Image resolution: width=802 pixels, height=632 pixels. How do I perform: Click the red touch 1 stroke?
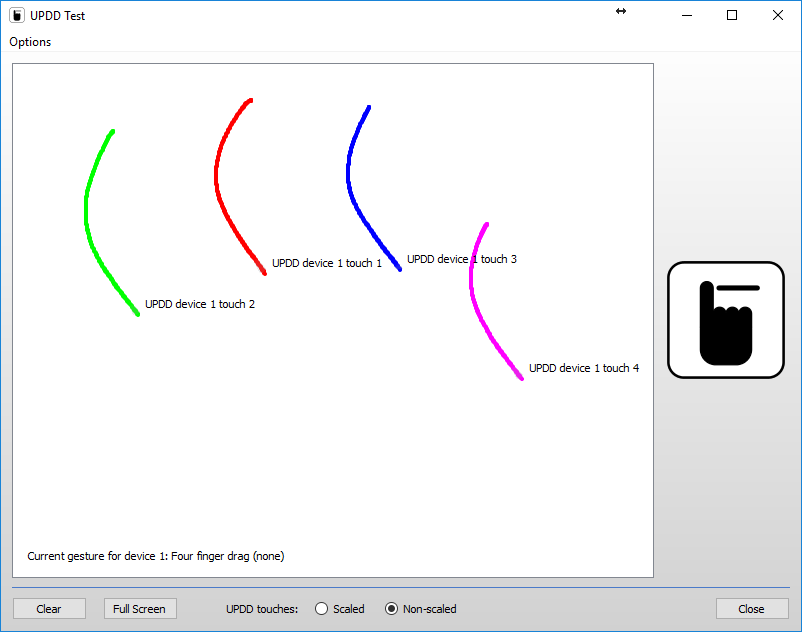(x=216, y=176)
